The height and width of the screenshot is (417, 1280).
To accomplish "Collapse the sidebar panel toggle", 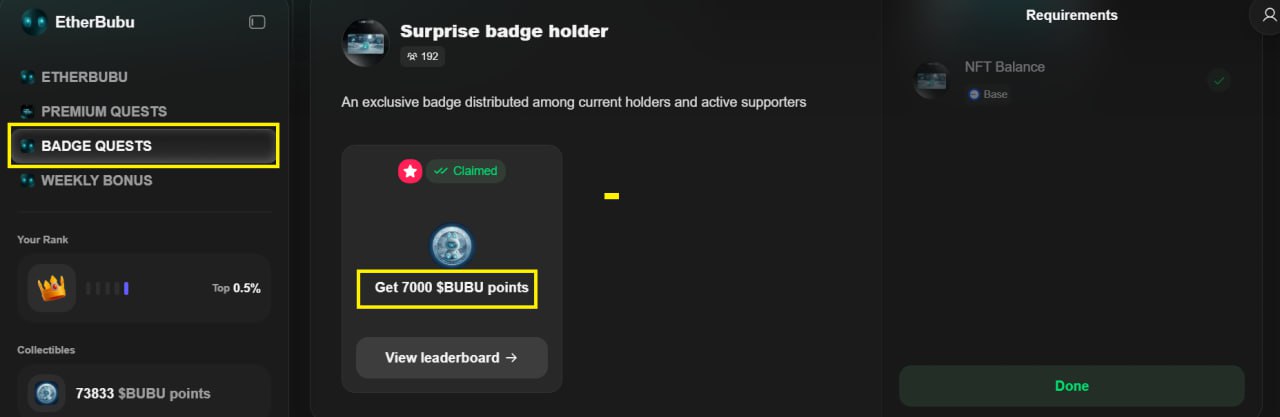I will point(257,22).
